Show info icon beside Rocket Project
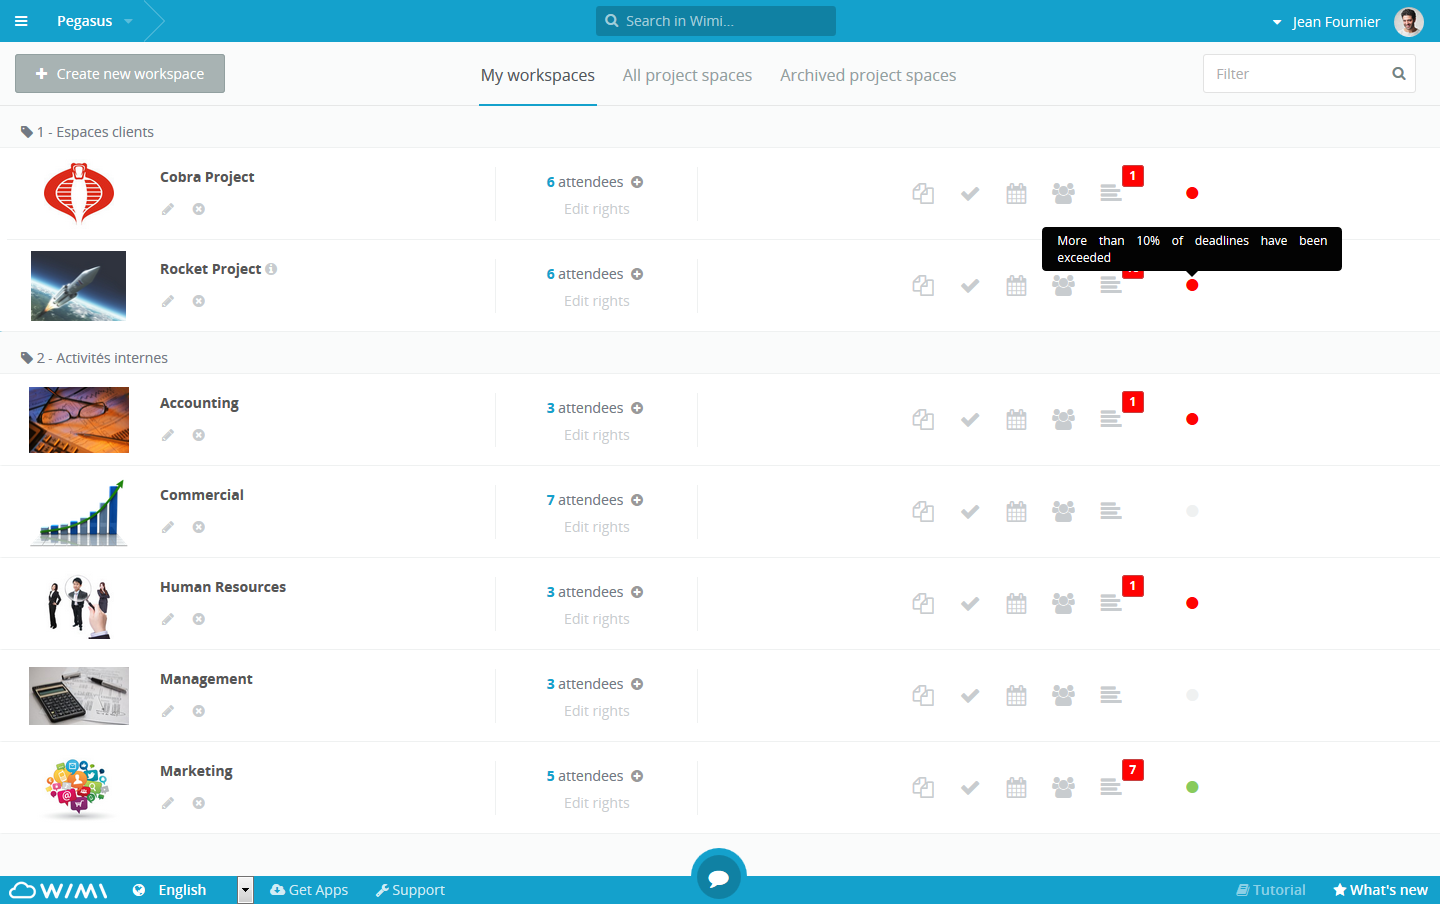This screenshot has width=1440, height=904. (271, 269)
